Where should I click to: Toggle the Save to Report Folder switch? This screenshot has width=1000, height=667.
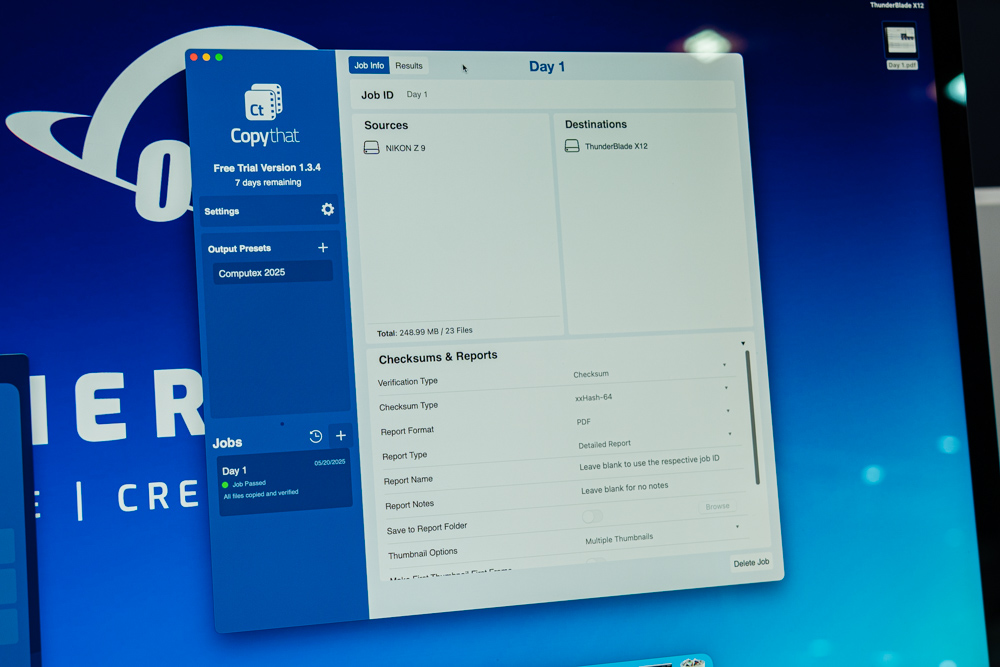[x=592, y=516]
